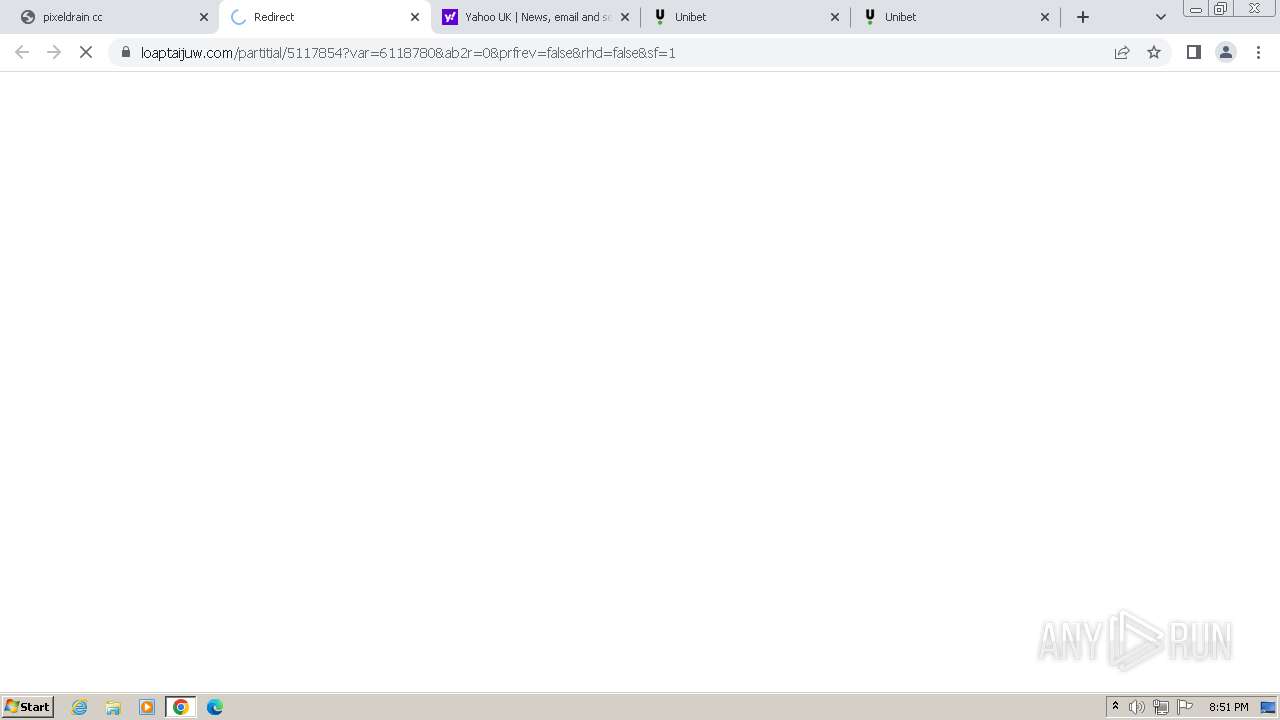Expand the tab search dropdown

click(x=1161, y=17)
